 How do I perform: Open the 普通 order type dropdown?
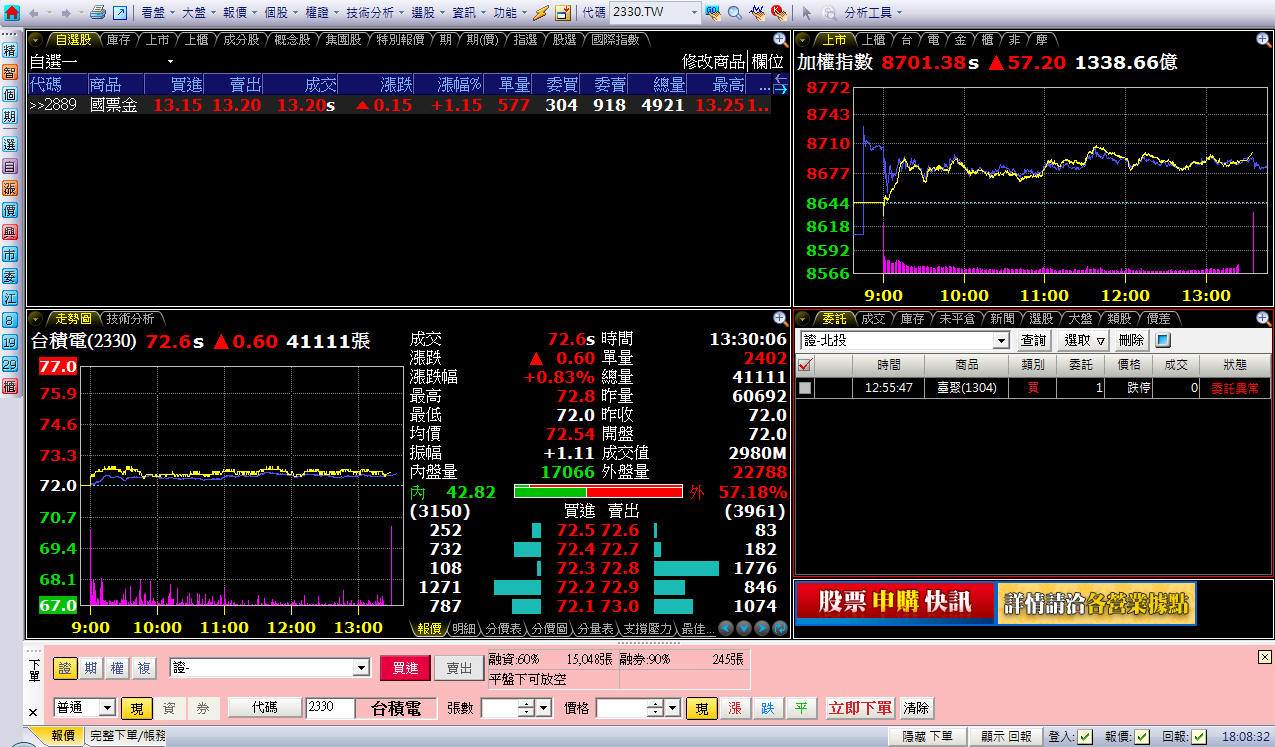(x=108, y=708)
